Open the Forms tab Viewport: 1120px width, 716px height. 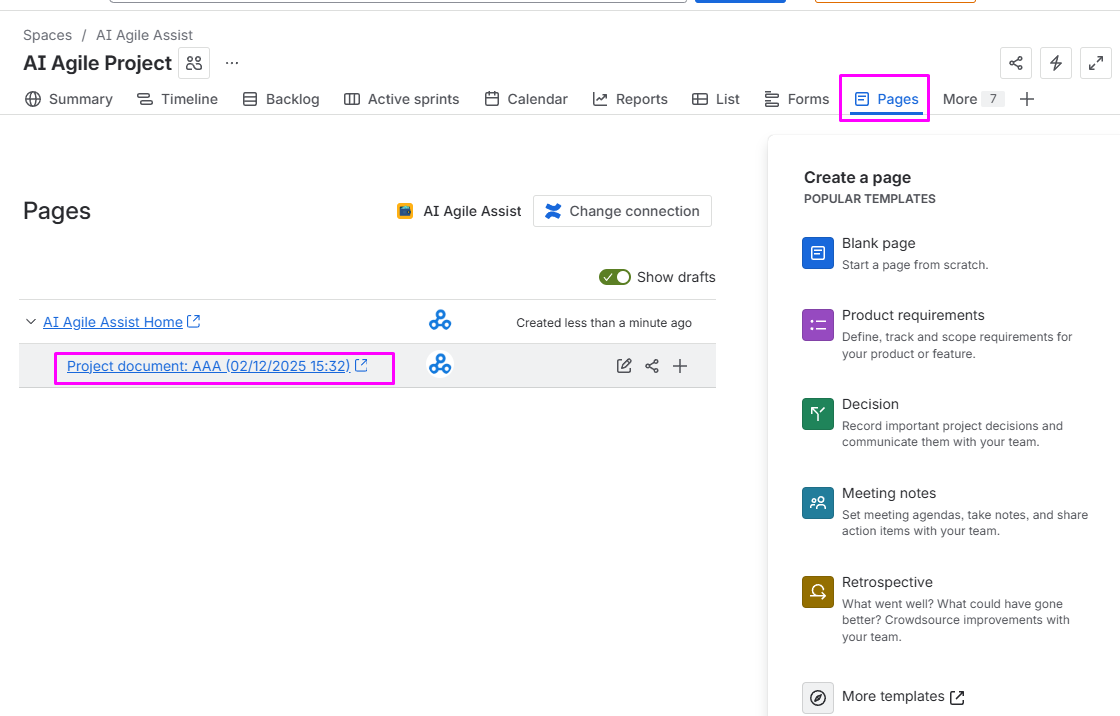point(796,99)
